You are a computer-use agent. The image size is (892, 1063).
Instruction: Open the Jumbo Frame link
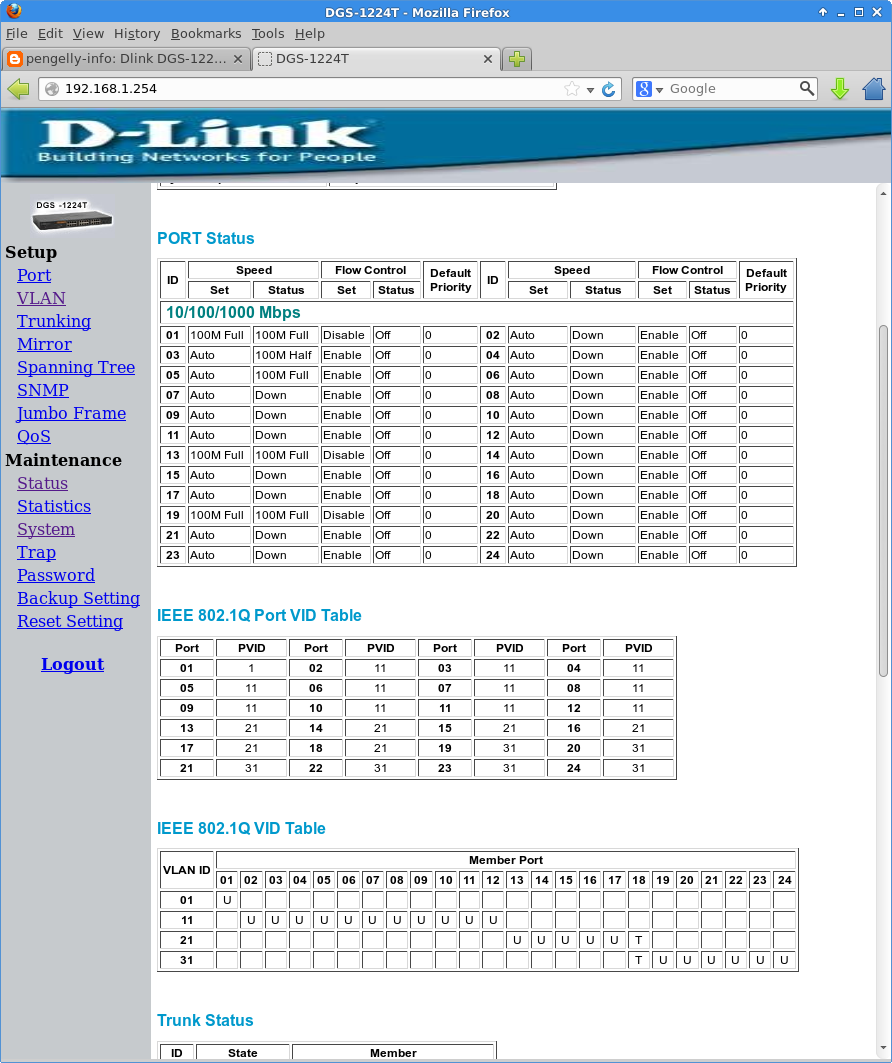(x=71, y=414)
